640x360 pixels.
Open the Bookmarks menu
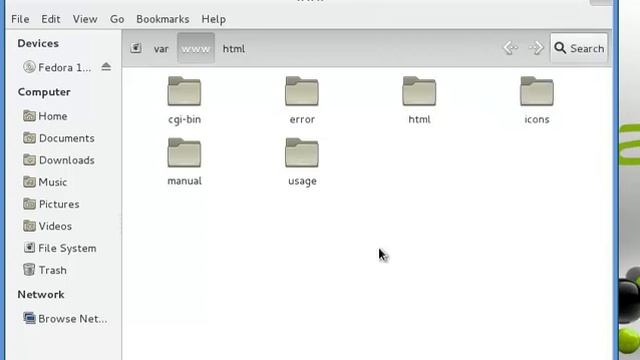[x=162, y=19]
